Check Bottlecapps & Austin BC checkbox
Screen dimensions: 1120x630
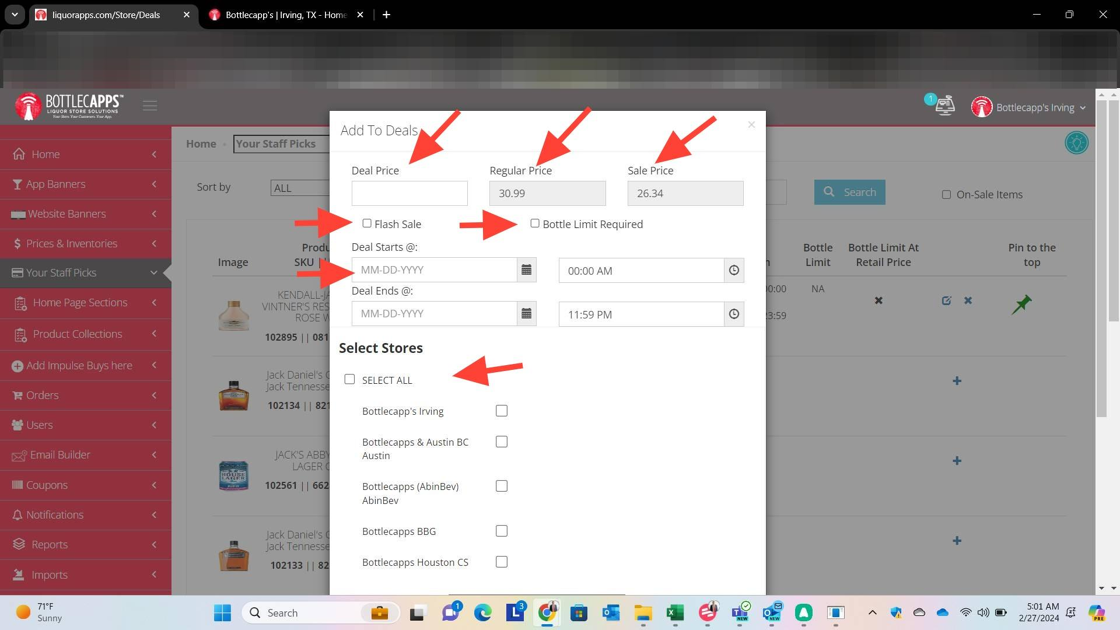[501, 441]
